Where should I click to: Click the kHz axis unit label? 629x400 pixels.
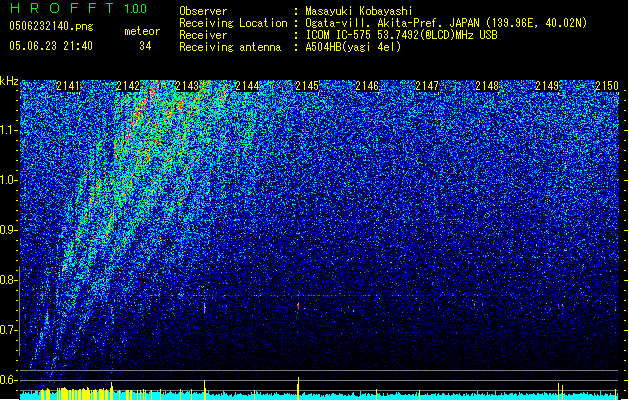pos(9,81)
